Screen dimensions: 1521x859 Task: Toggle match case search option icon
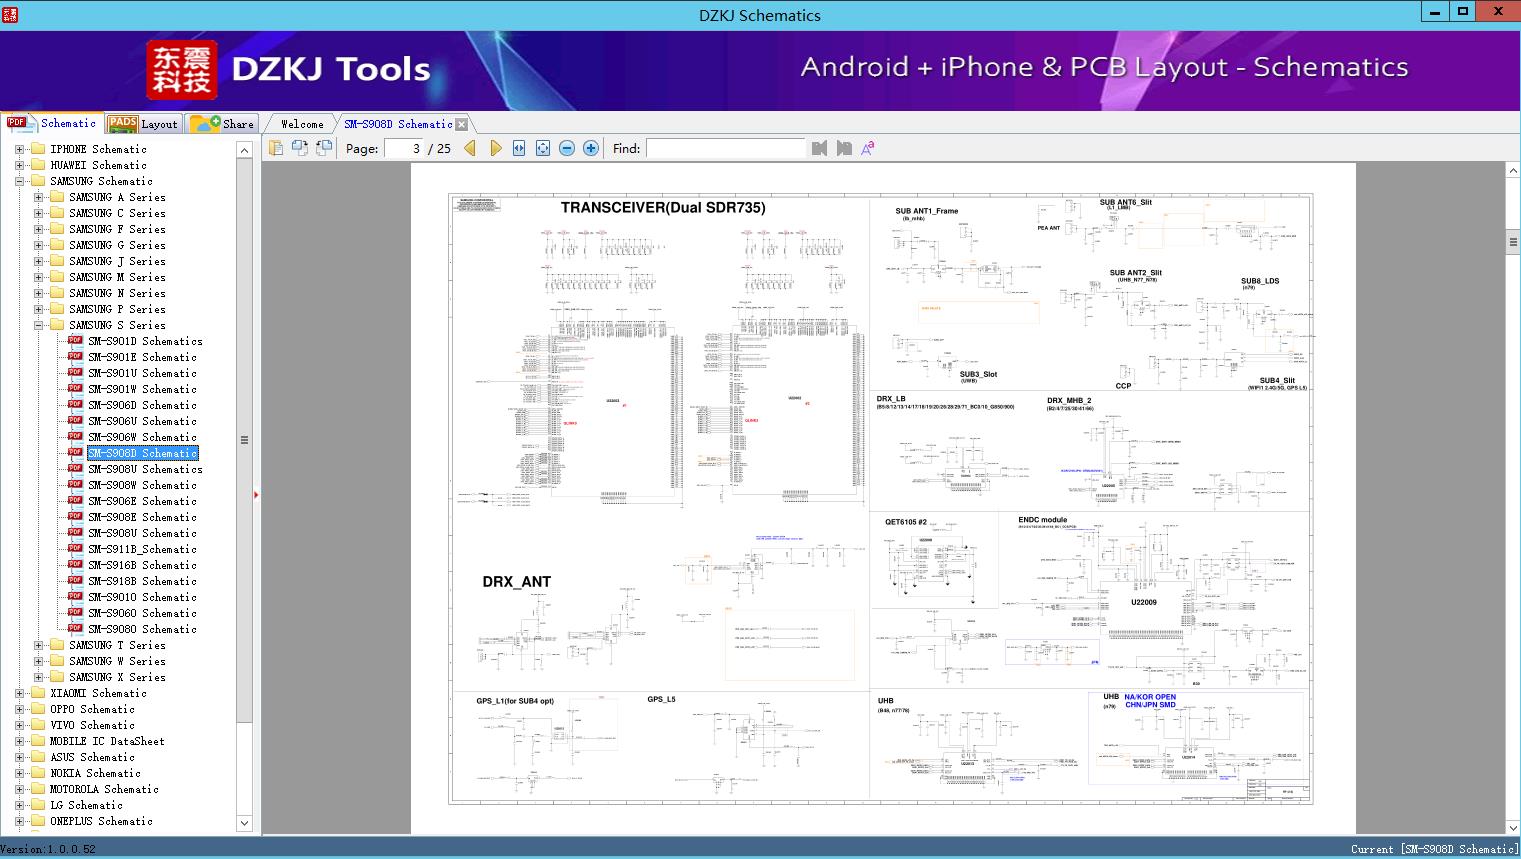coord(867,148)
